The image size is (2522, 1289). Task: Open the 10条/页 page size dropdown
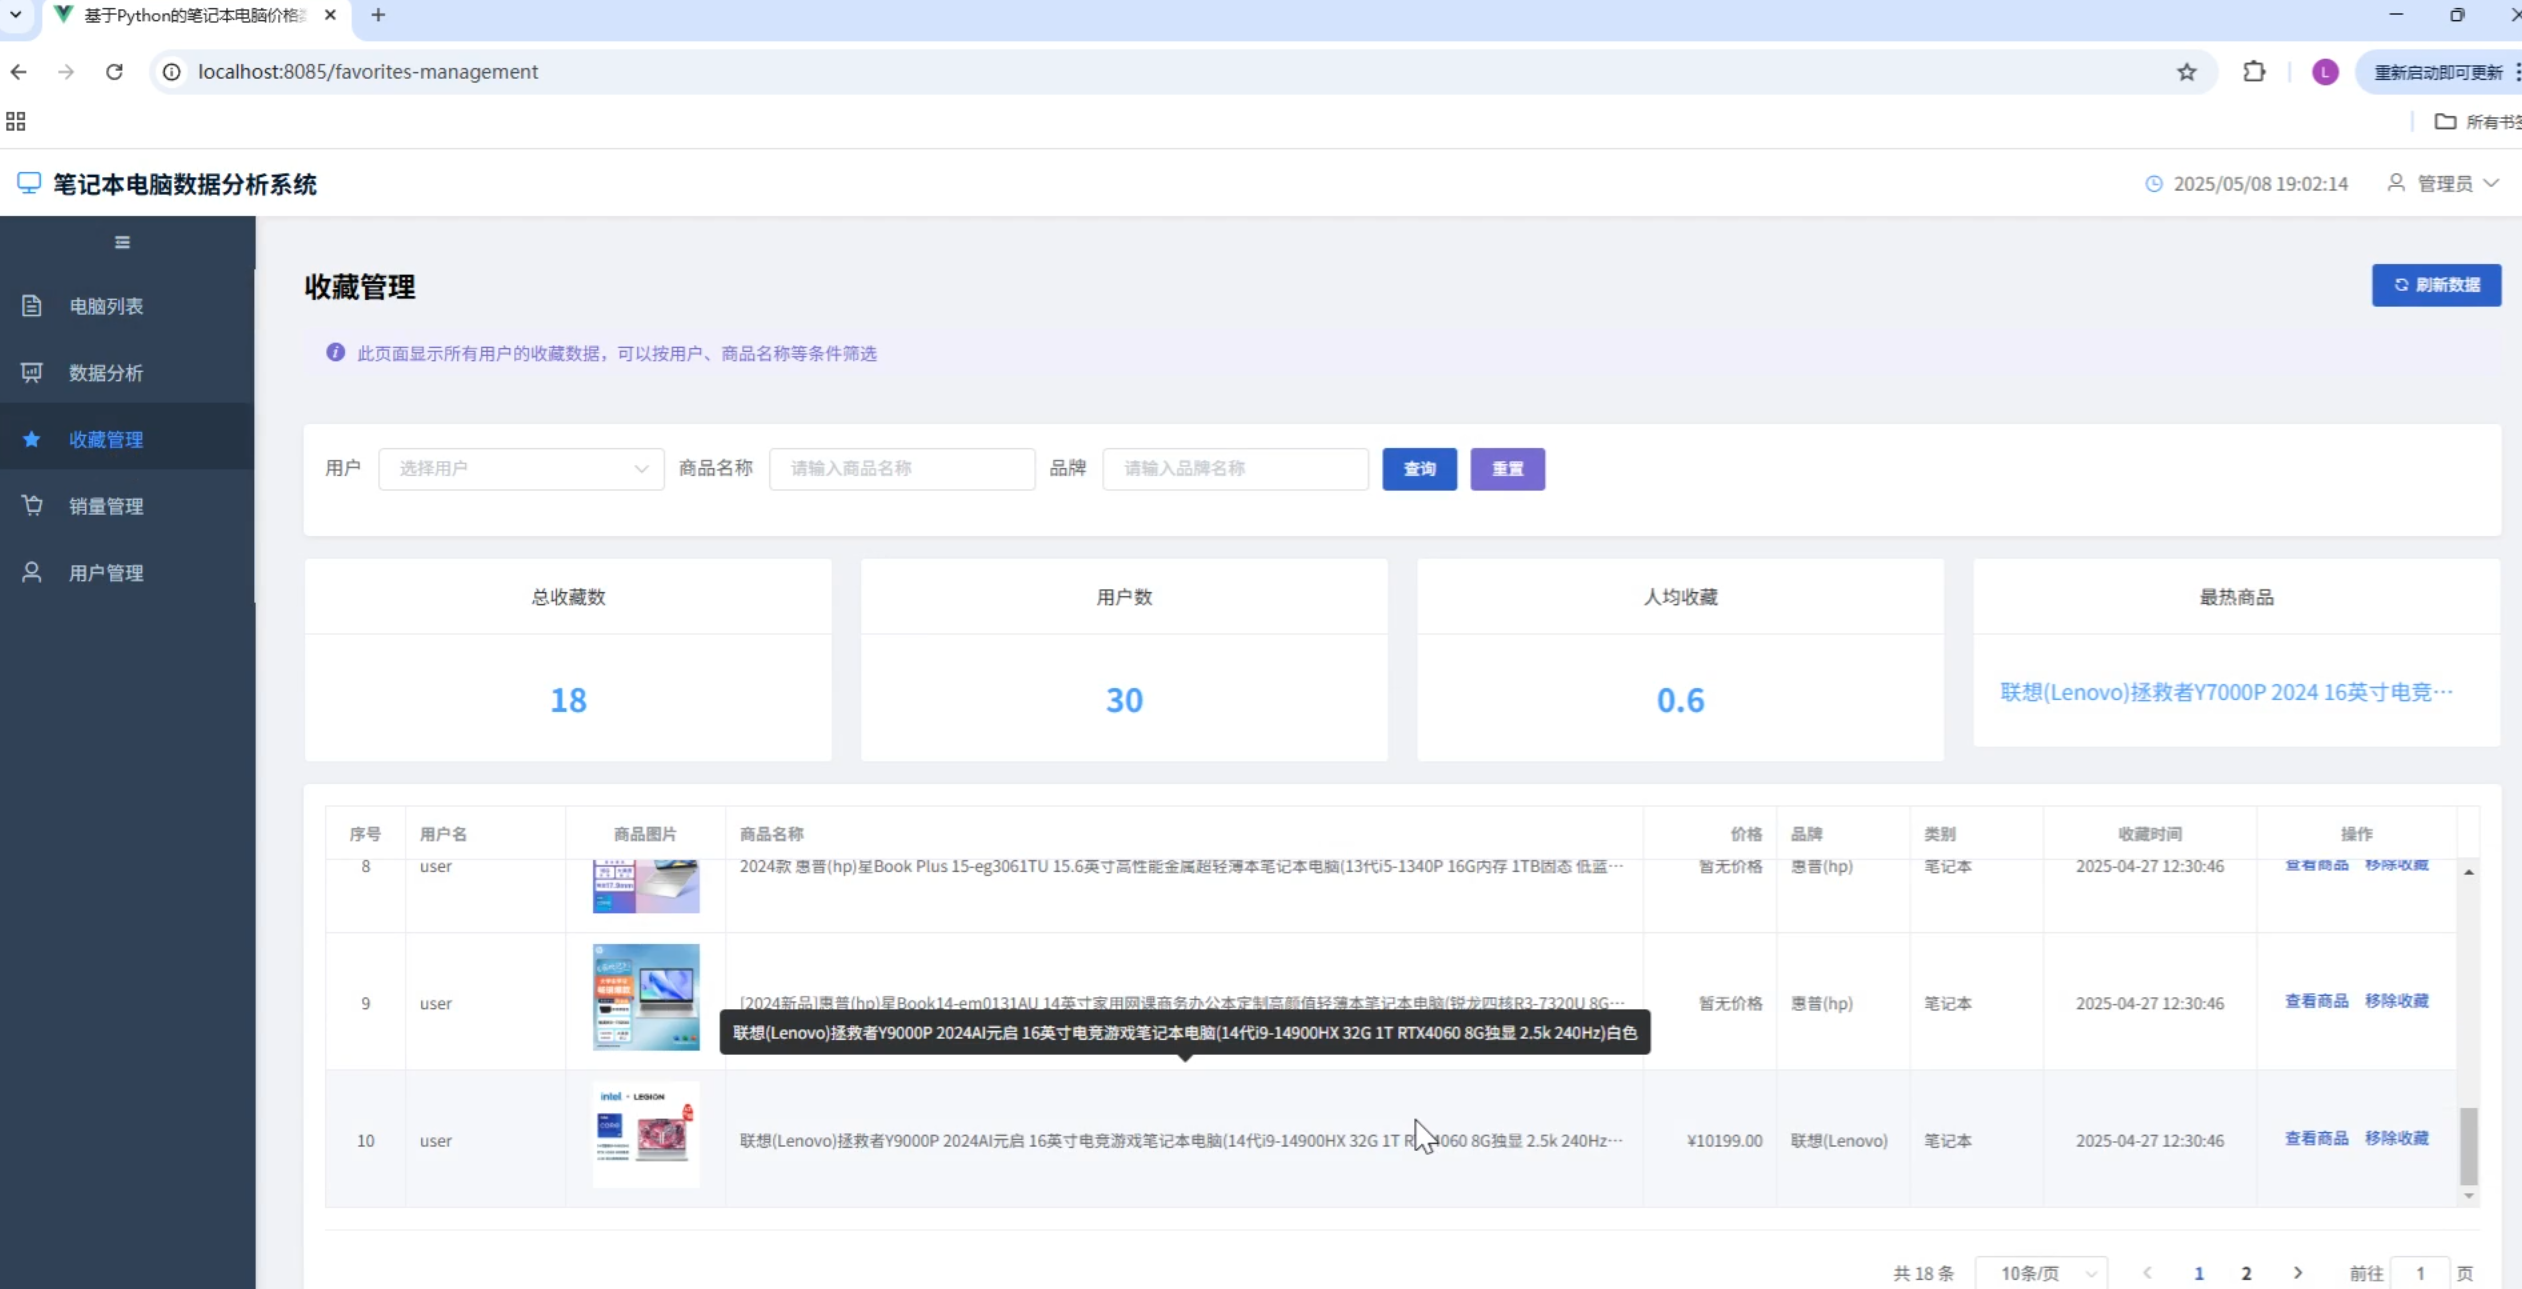[2042, 1273]
